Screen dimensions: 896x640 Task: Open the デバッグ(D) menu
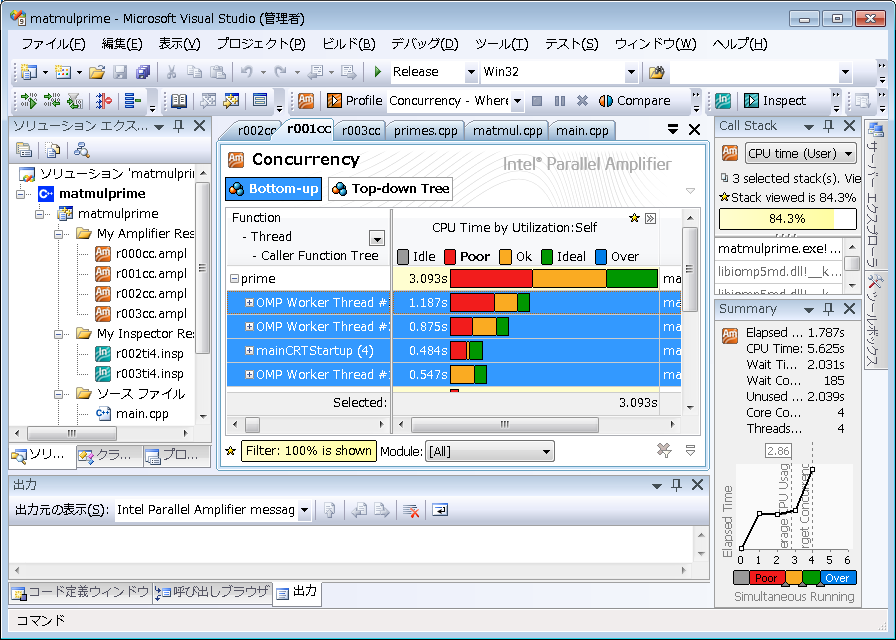425,44
